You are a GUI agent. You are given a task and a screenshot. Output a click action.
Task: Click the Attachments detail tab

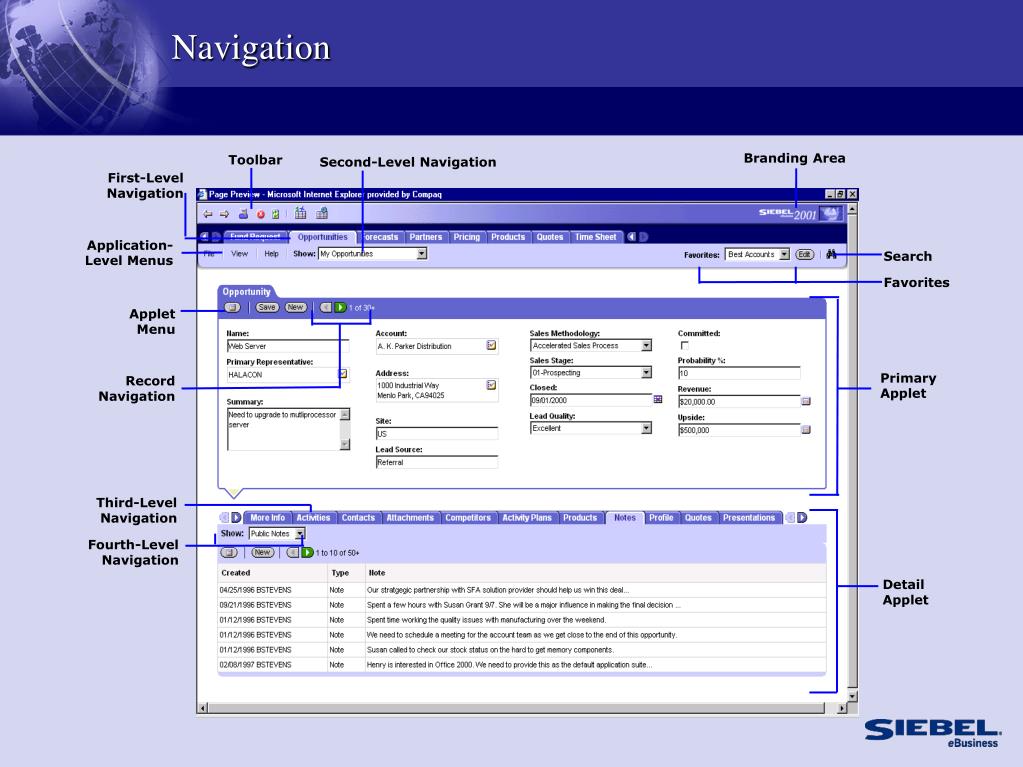pyautogui.click(x=410, y=518)
